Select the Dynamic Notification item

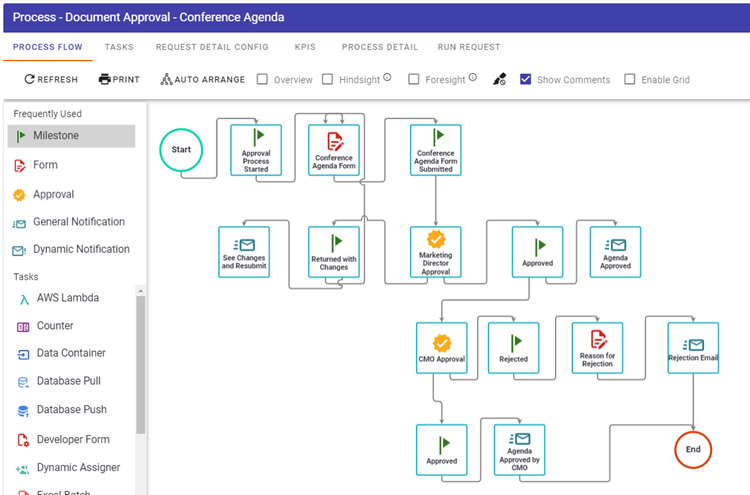point(80,249)
